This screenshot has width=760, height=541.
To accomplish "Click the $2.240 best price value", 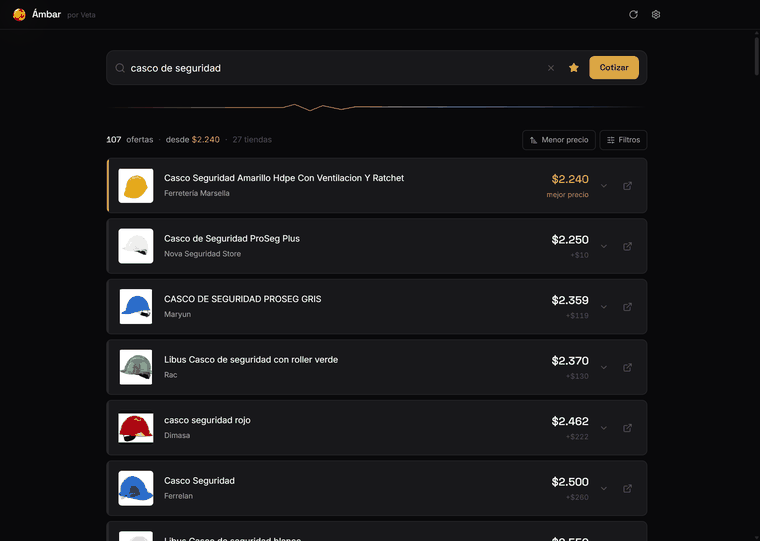I will point(570,179).
